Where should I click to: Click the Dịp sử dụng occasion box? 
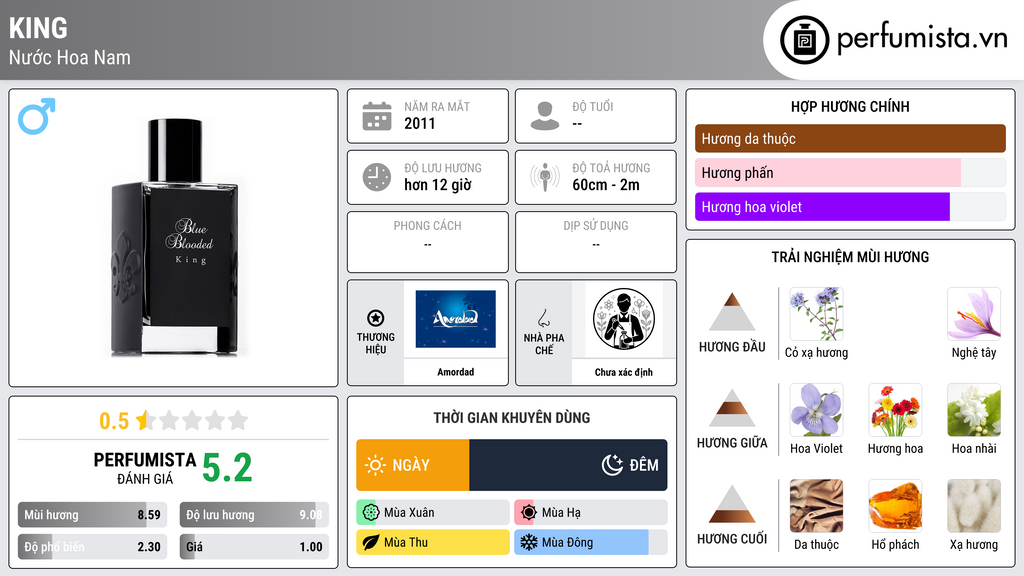pyautogui.click(x=596, y=242)
